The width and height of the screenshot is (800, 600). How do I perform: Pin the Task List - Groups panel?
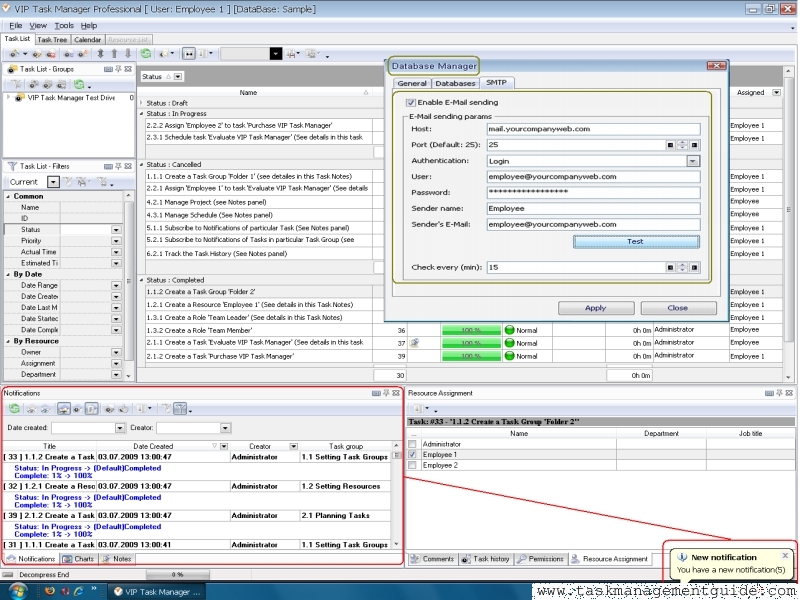pos(118,69)
